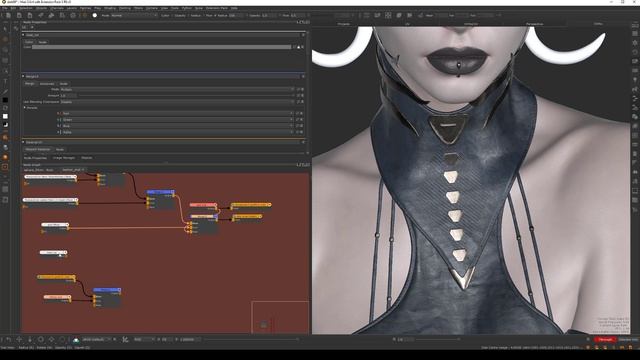Screen dimensions: 640x360
Task: Reset colors to black and white icon
Action: [x=5, y=124]
